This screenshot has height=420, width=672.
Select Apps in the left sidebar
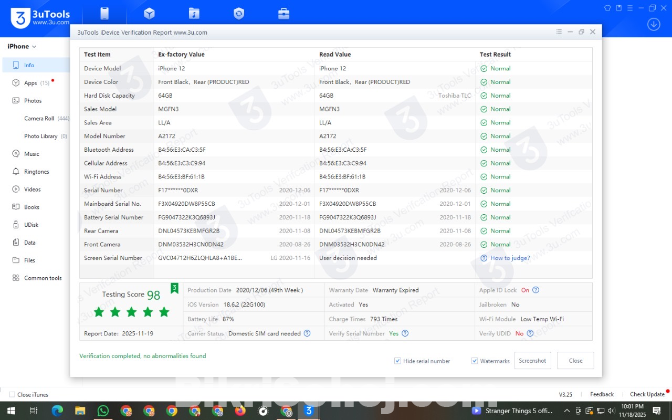[30, 83]
